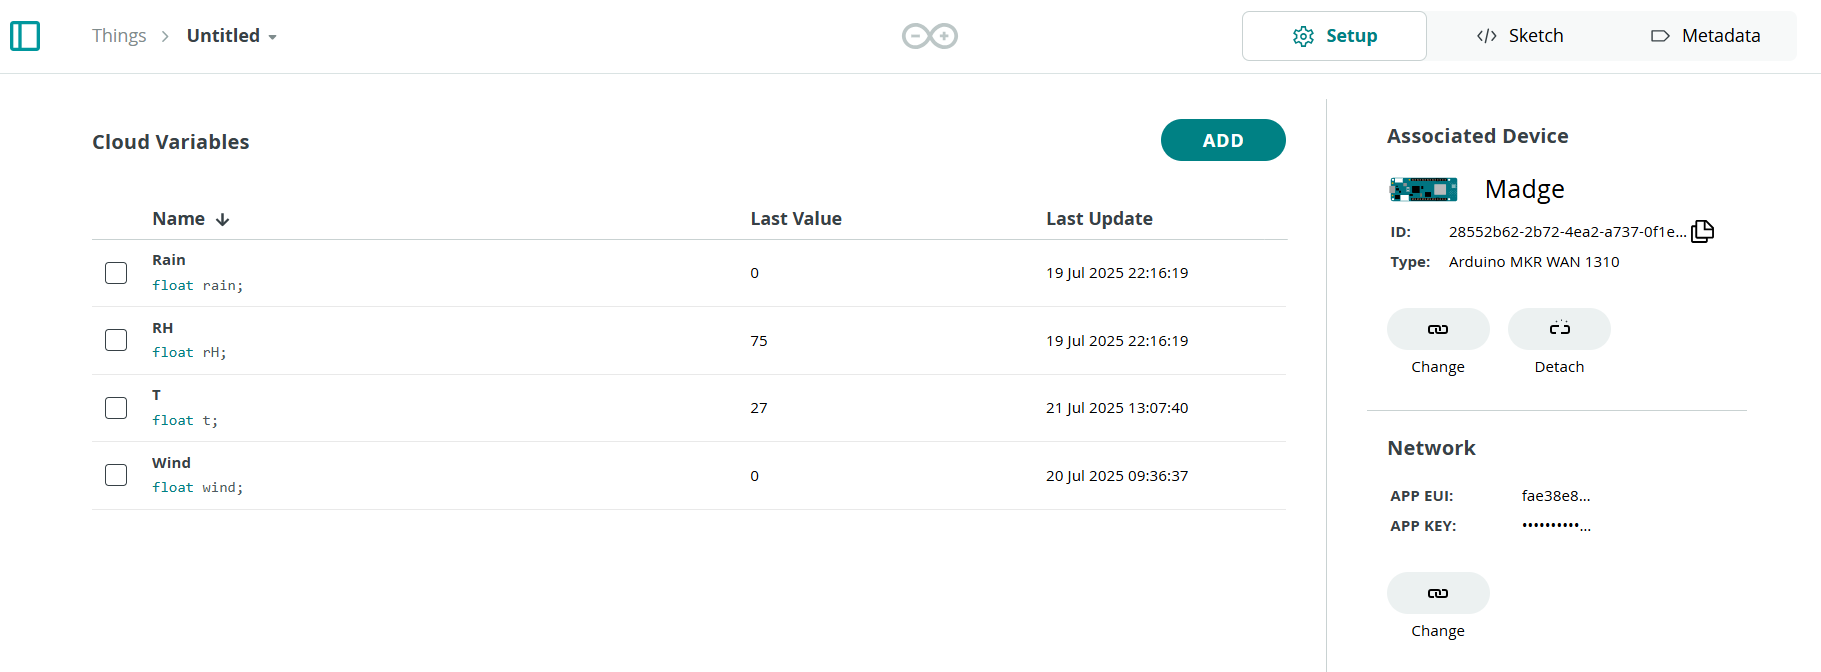Open the Setup gear icon

[1303, 35]
